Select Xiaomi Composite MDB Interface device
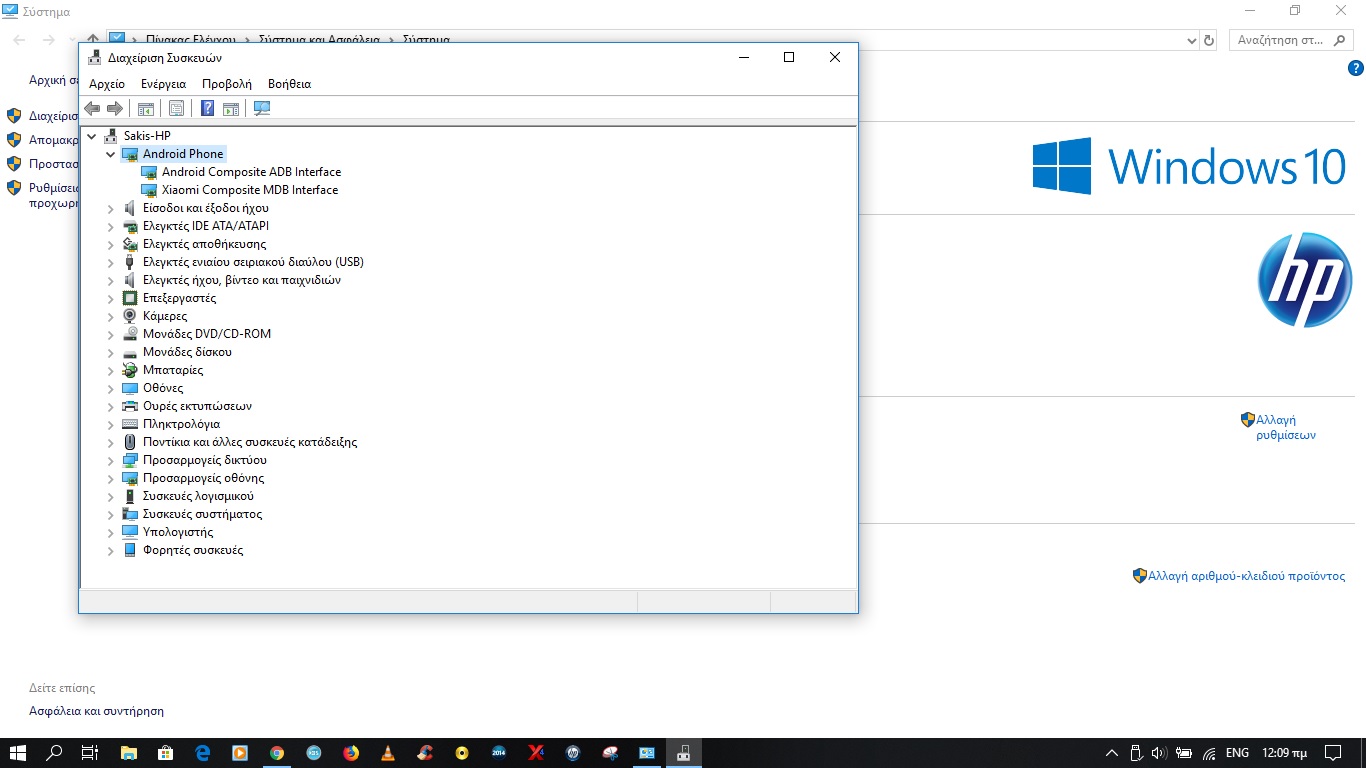Image resolution: width=1366 pixels, height=768 pixels. pyautogui.click(x=249, y=190)
